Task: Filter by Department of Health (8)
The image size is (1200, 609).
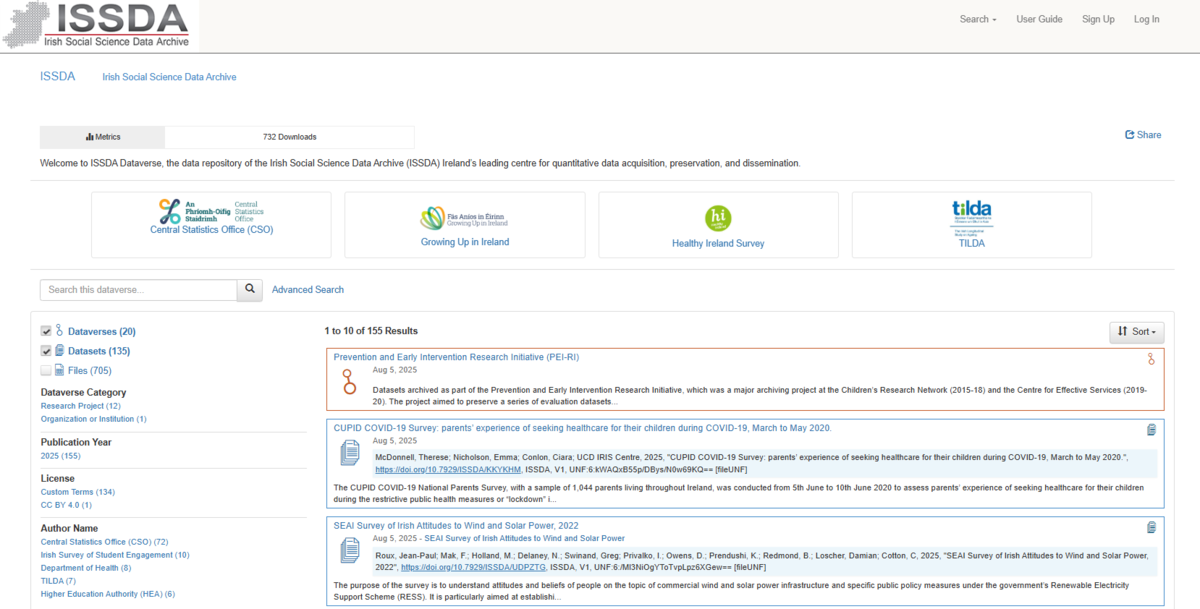Action: click(86, 568)
